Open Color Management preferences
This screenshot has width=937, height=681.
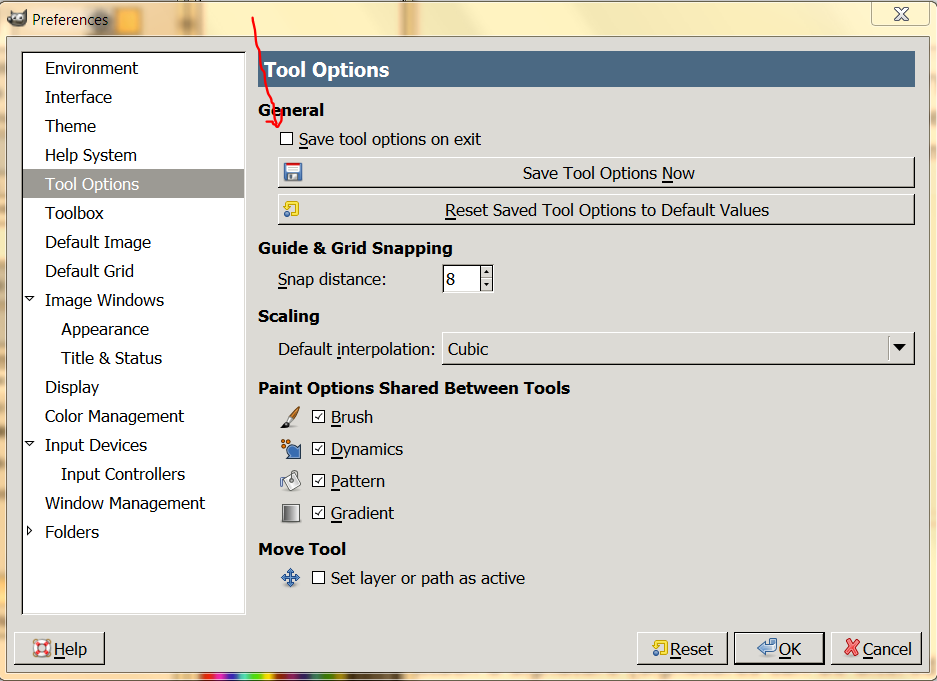115,416
